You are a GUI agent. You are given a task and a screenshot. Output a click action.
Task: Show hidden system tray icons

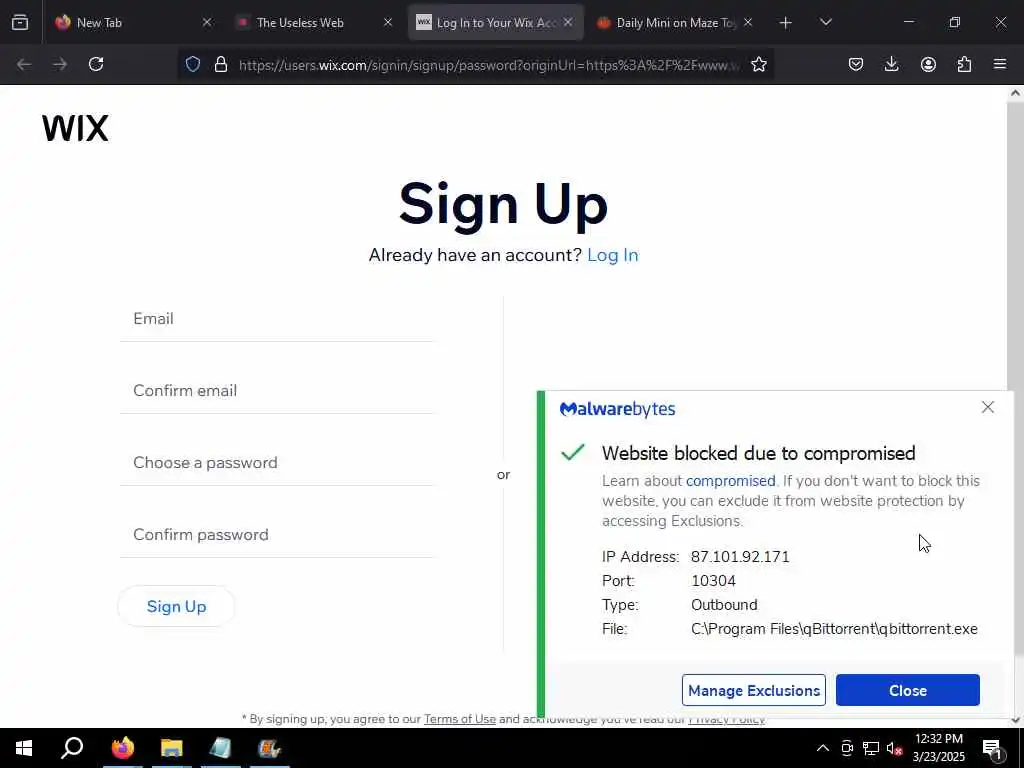tap(823, 748)
